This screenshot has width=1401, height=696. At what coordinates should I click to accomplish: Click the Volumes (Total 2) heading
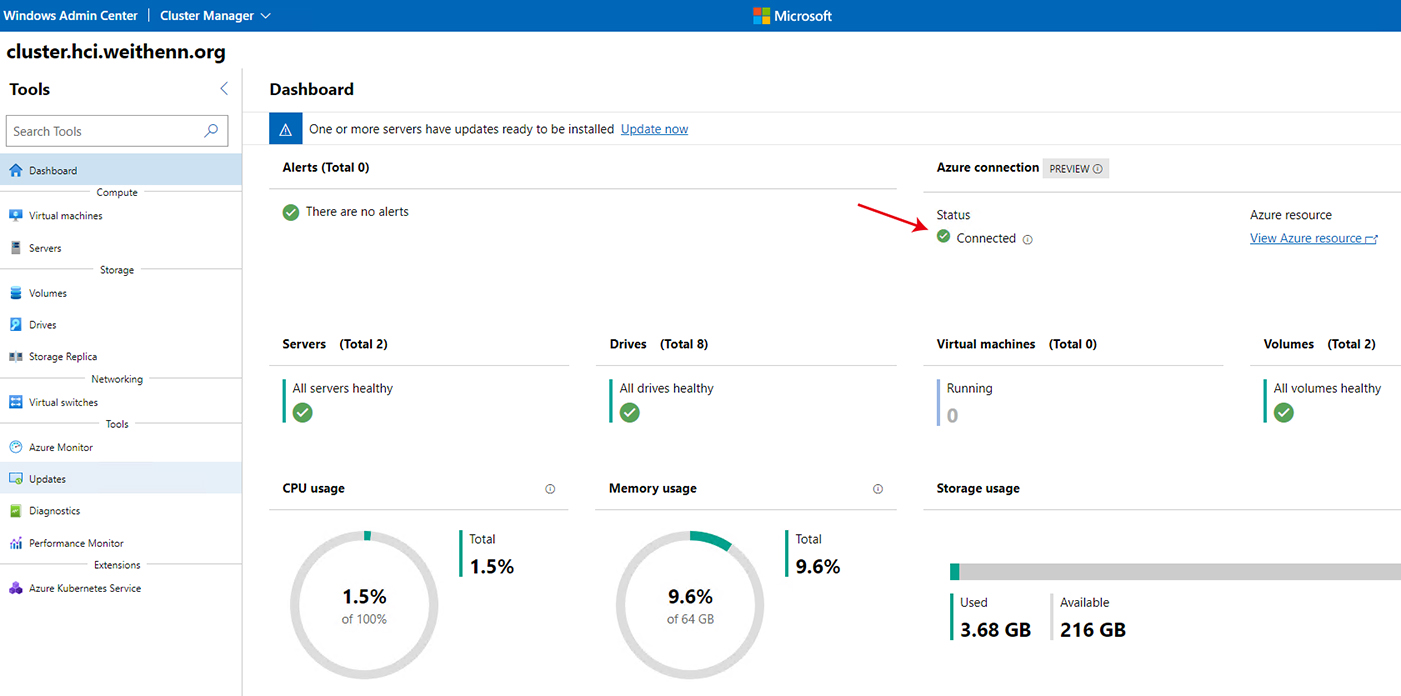(1320, 344)
